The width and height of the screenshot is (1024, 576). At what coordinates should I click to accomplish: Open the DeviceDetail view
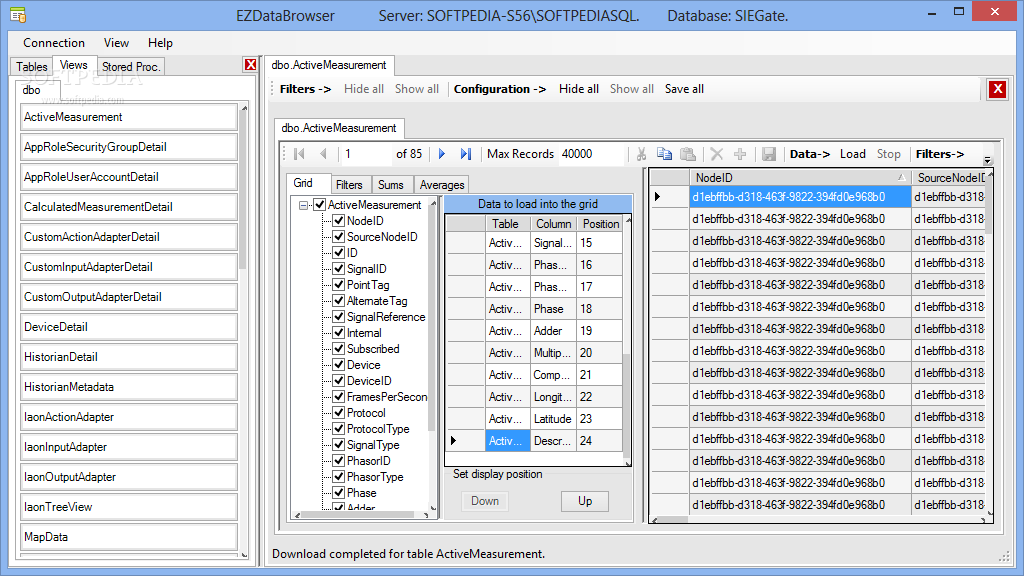coord(129,327)
